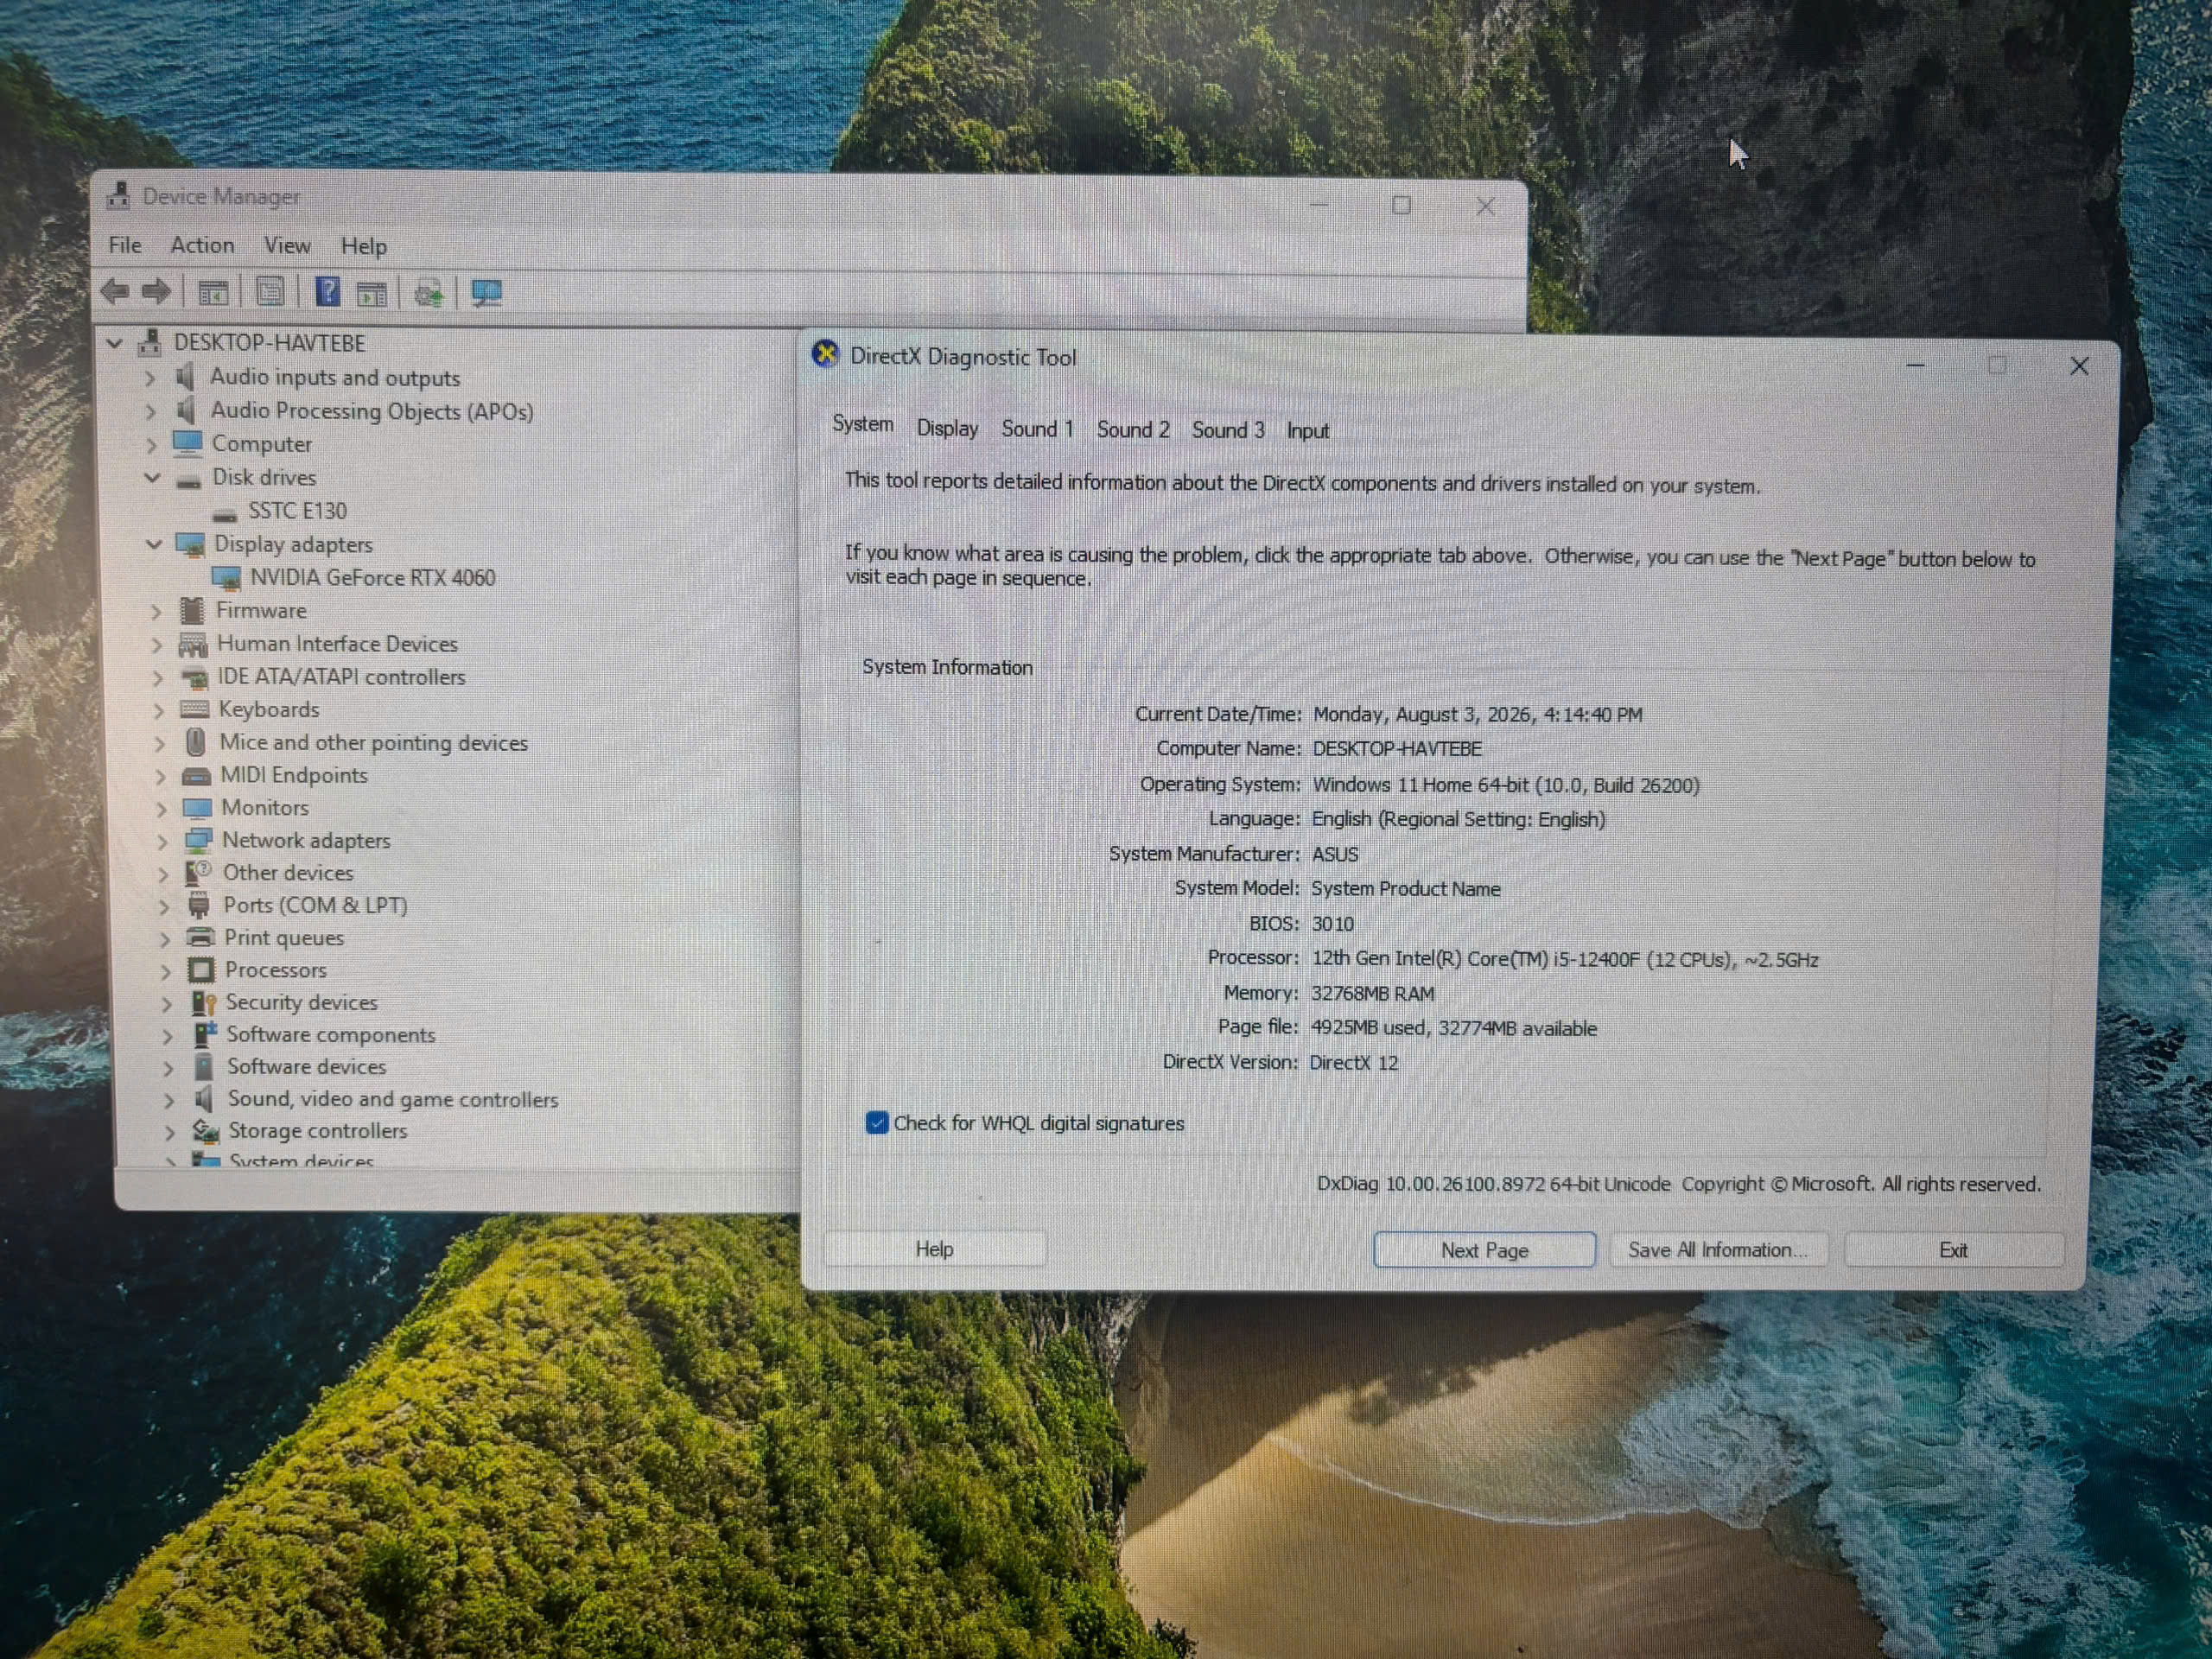Image resolution: width=2212 pixels, height=1659 pixels.
Task: Collapse the Disk drives category
Action: pyautogui.click(x=152, y=477)
